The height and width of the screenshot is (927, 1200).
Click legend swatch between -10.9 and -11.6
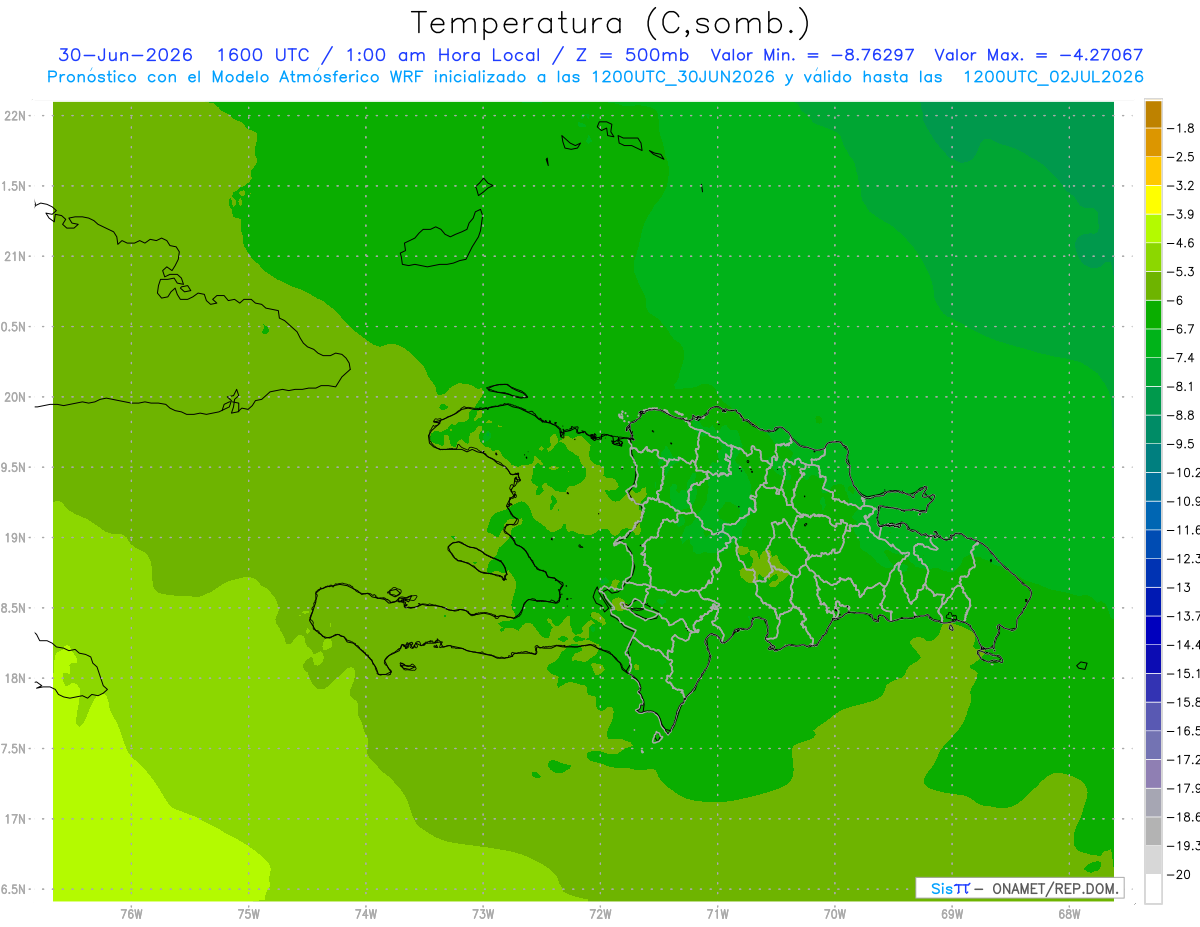(x=1153, y=516)
